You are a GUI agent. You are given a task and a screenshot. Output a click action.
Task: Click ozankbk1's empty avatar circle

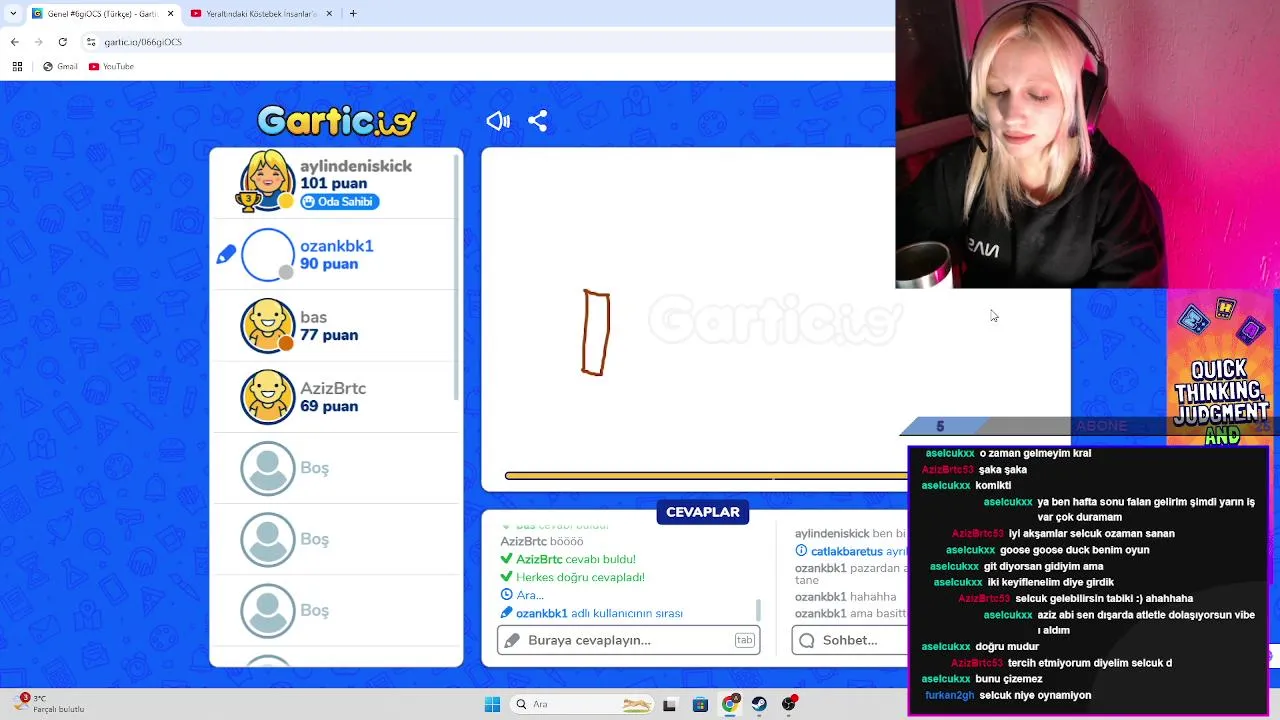268,255
